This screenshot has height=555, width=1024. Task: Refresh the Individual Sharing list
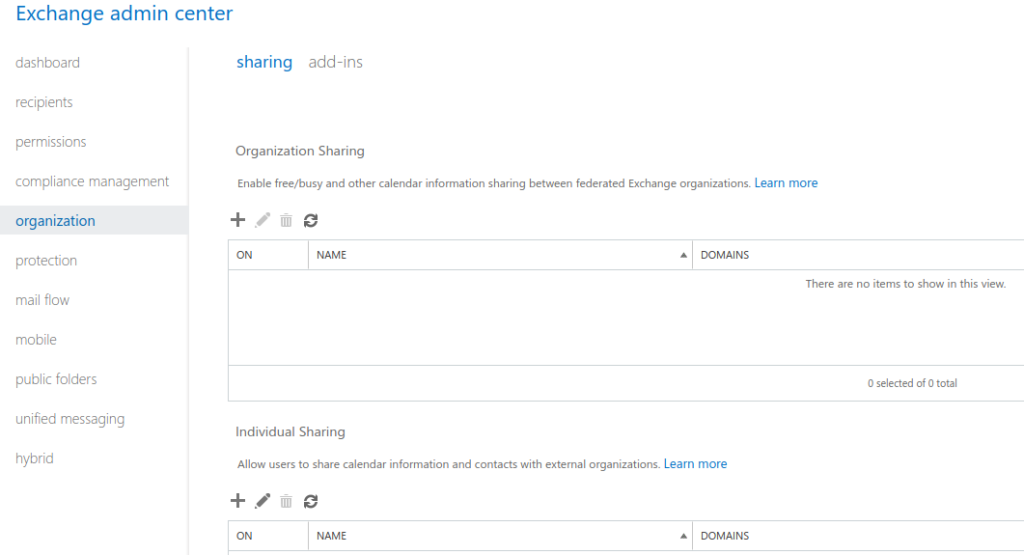311,501
